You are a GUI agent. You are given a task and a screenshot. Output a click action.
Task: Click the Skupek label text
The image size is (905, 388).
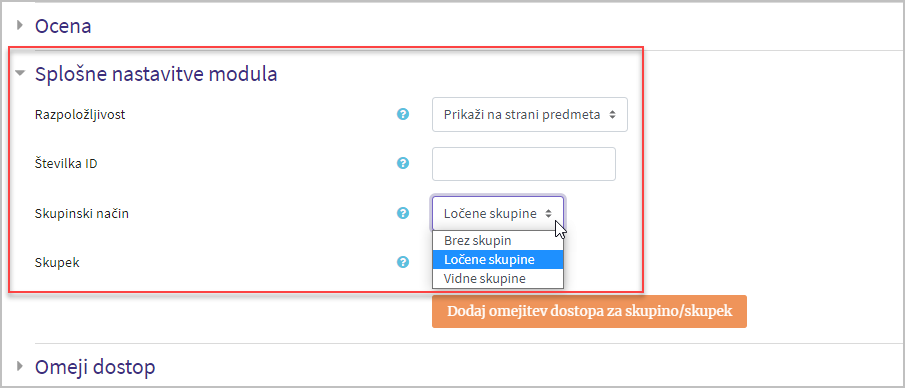point(57,263)
